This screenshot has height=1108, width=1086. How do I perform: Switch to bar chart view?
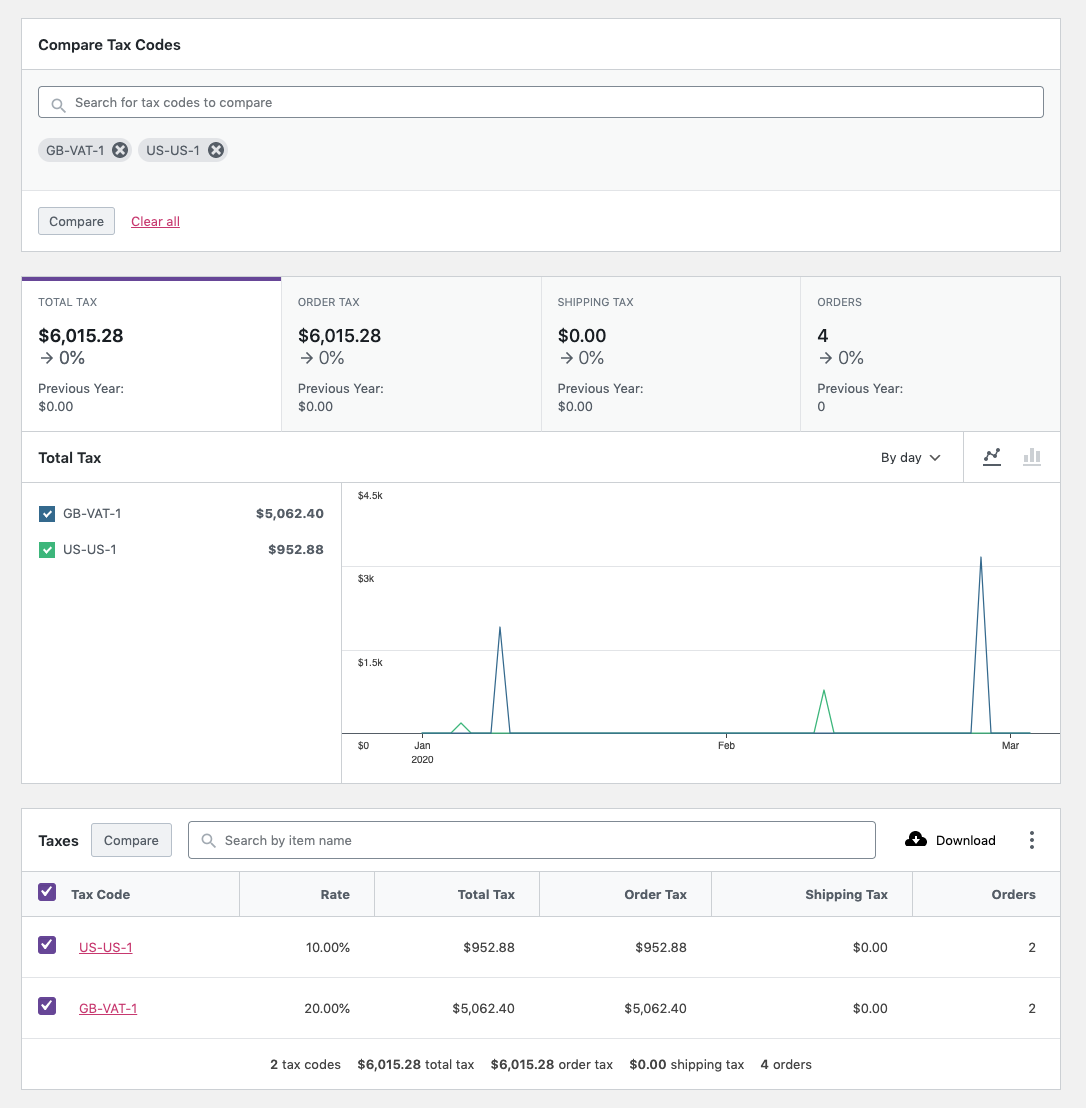pos(1032,457)
